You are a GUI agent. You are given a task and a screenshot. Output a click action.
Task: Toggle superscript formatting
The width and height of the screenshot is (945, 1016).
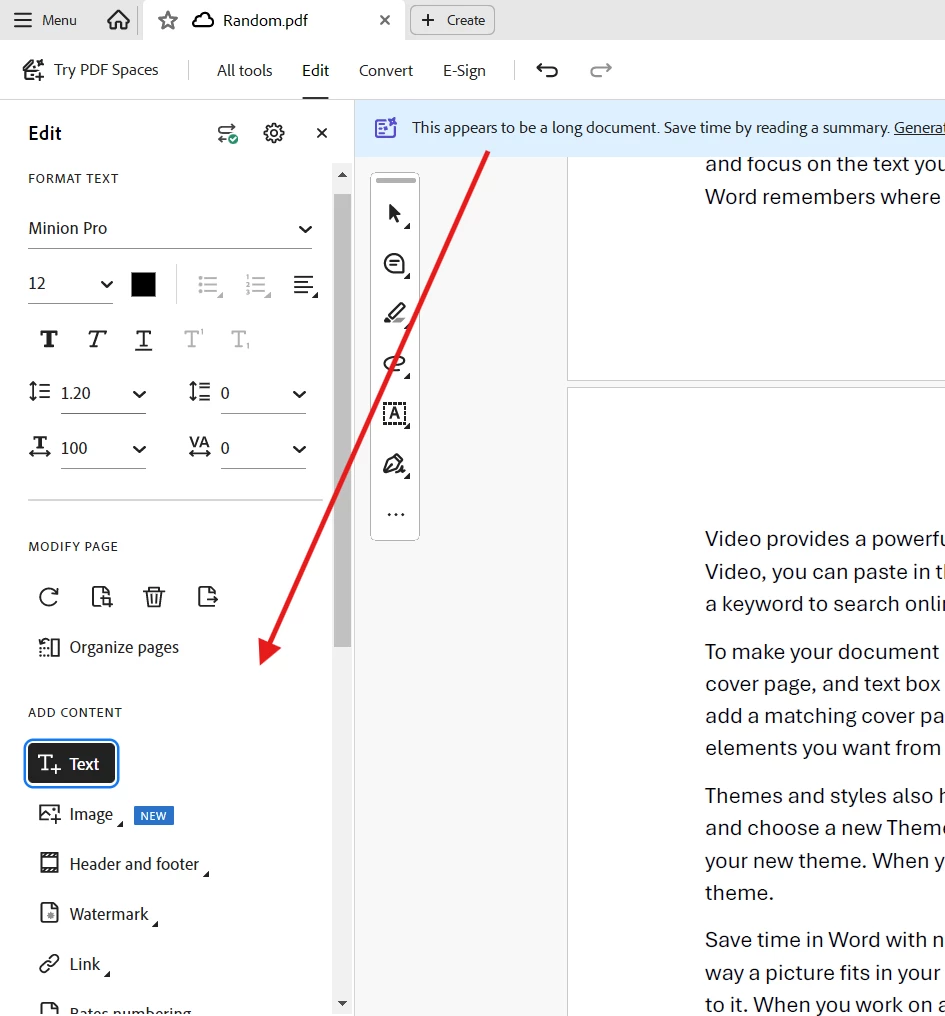coord(193,339)
